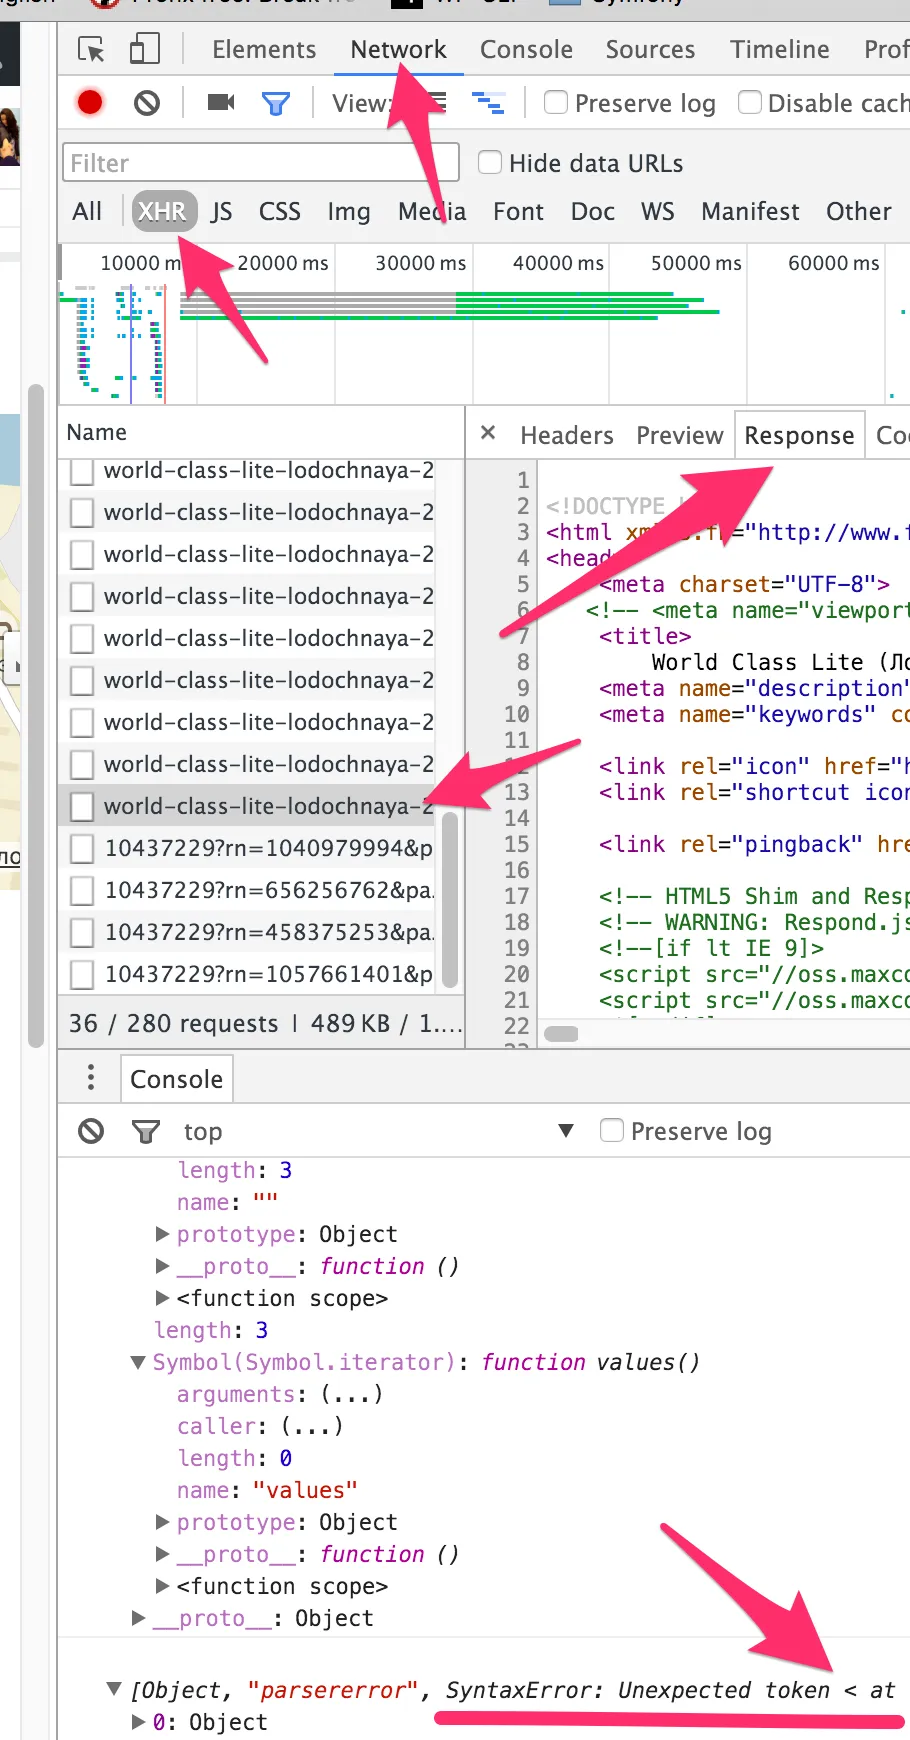Viewport: 910px width, 1740px height.
Task: Toggle the network filter funnel icon
Action: (x=275, y=103)
